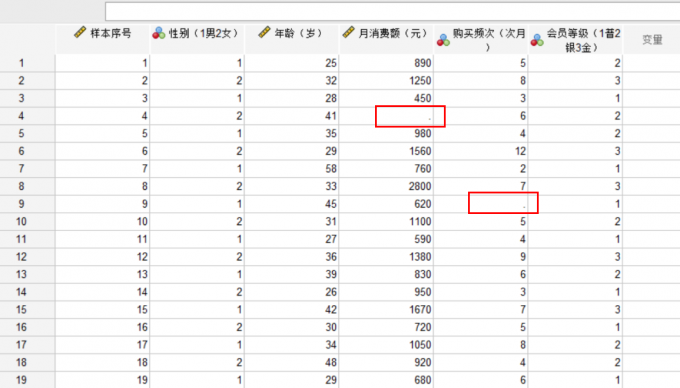Select row header number 4

click(28, 116)
